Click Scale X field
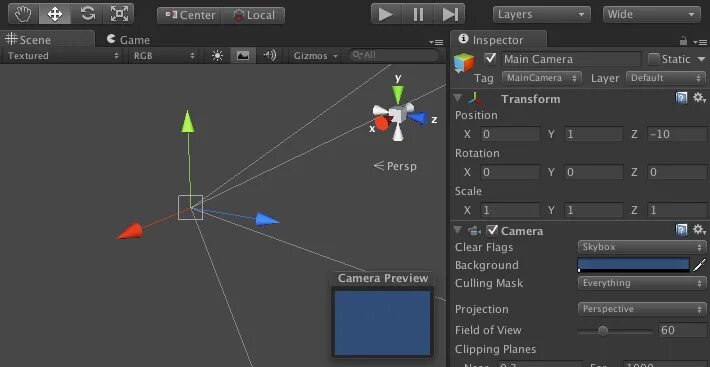 click(510, 210)
